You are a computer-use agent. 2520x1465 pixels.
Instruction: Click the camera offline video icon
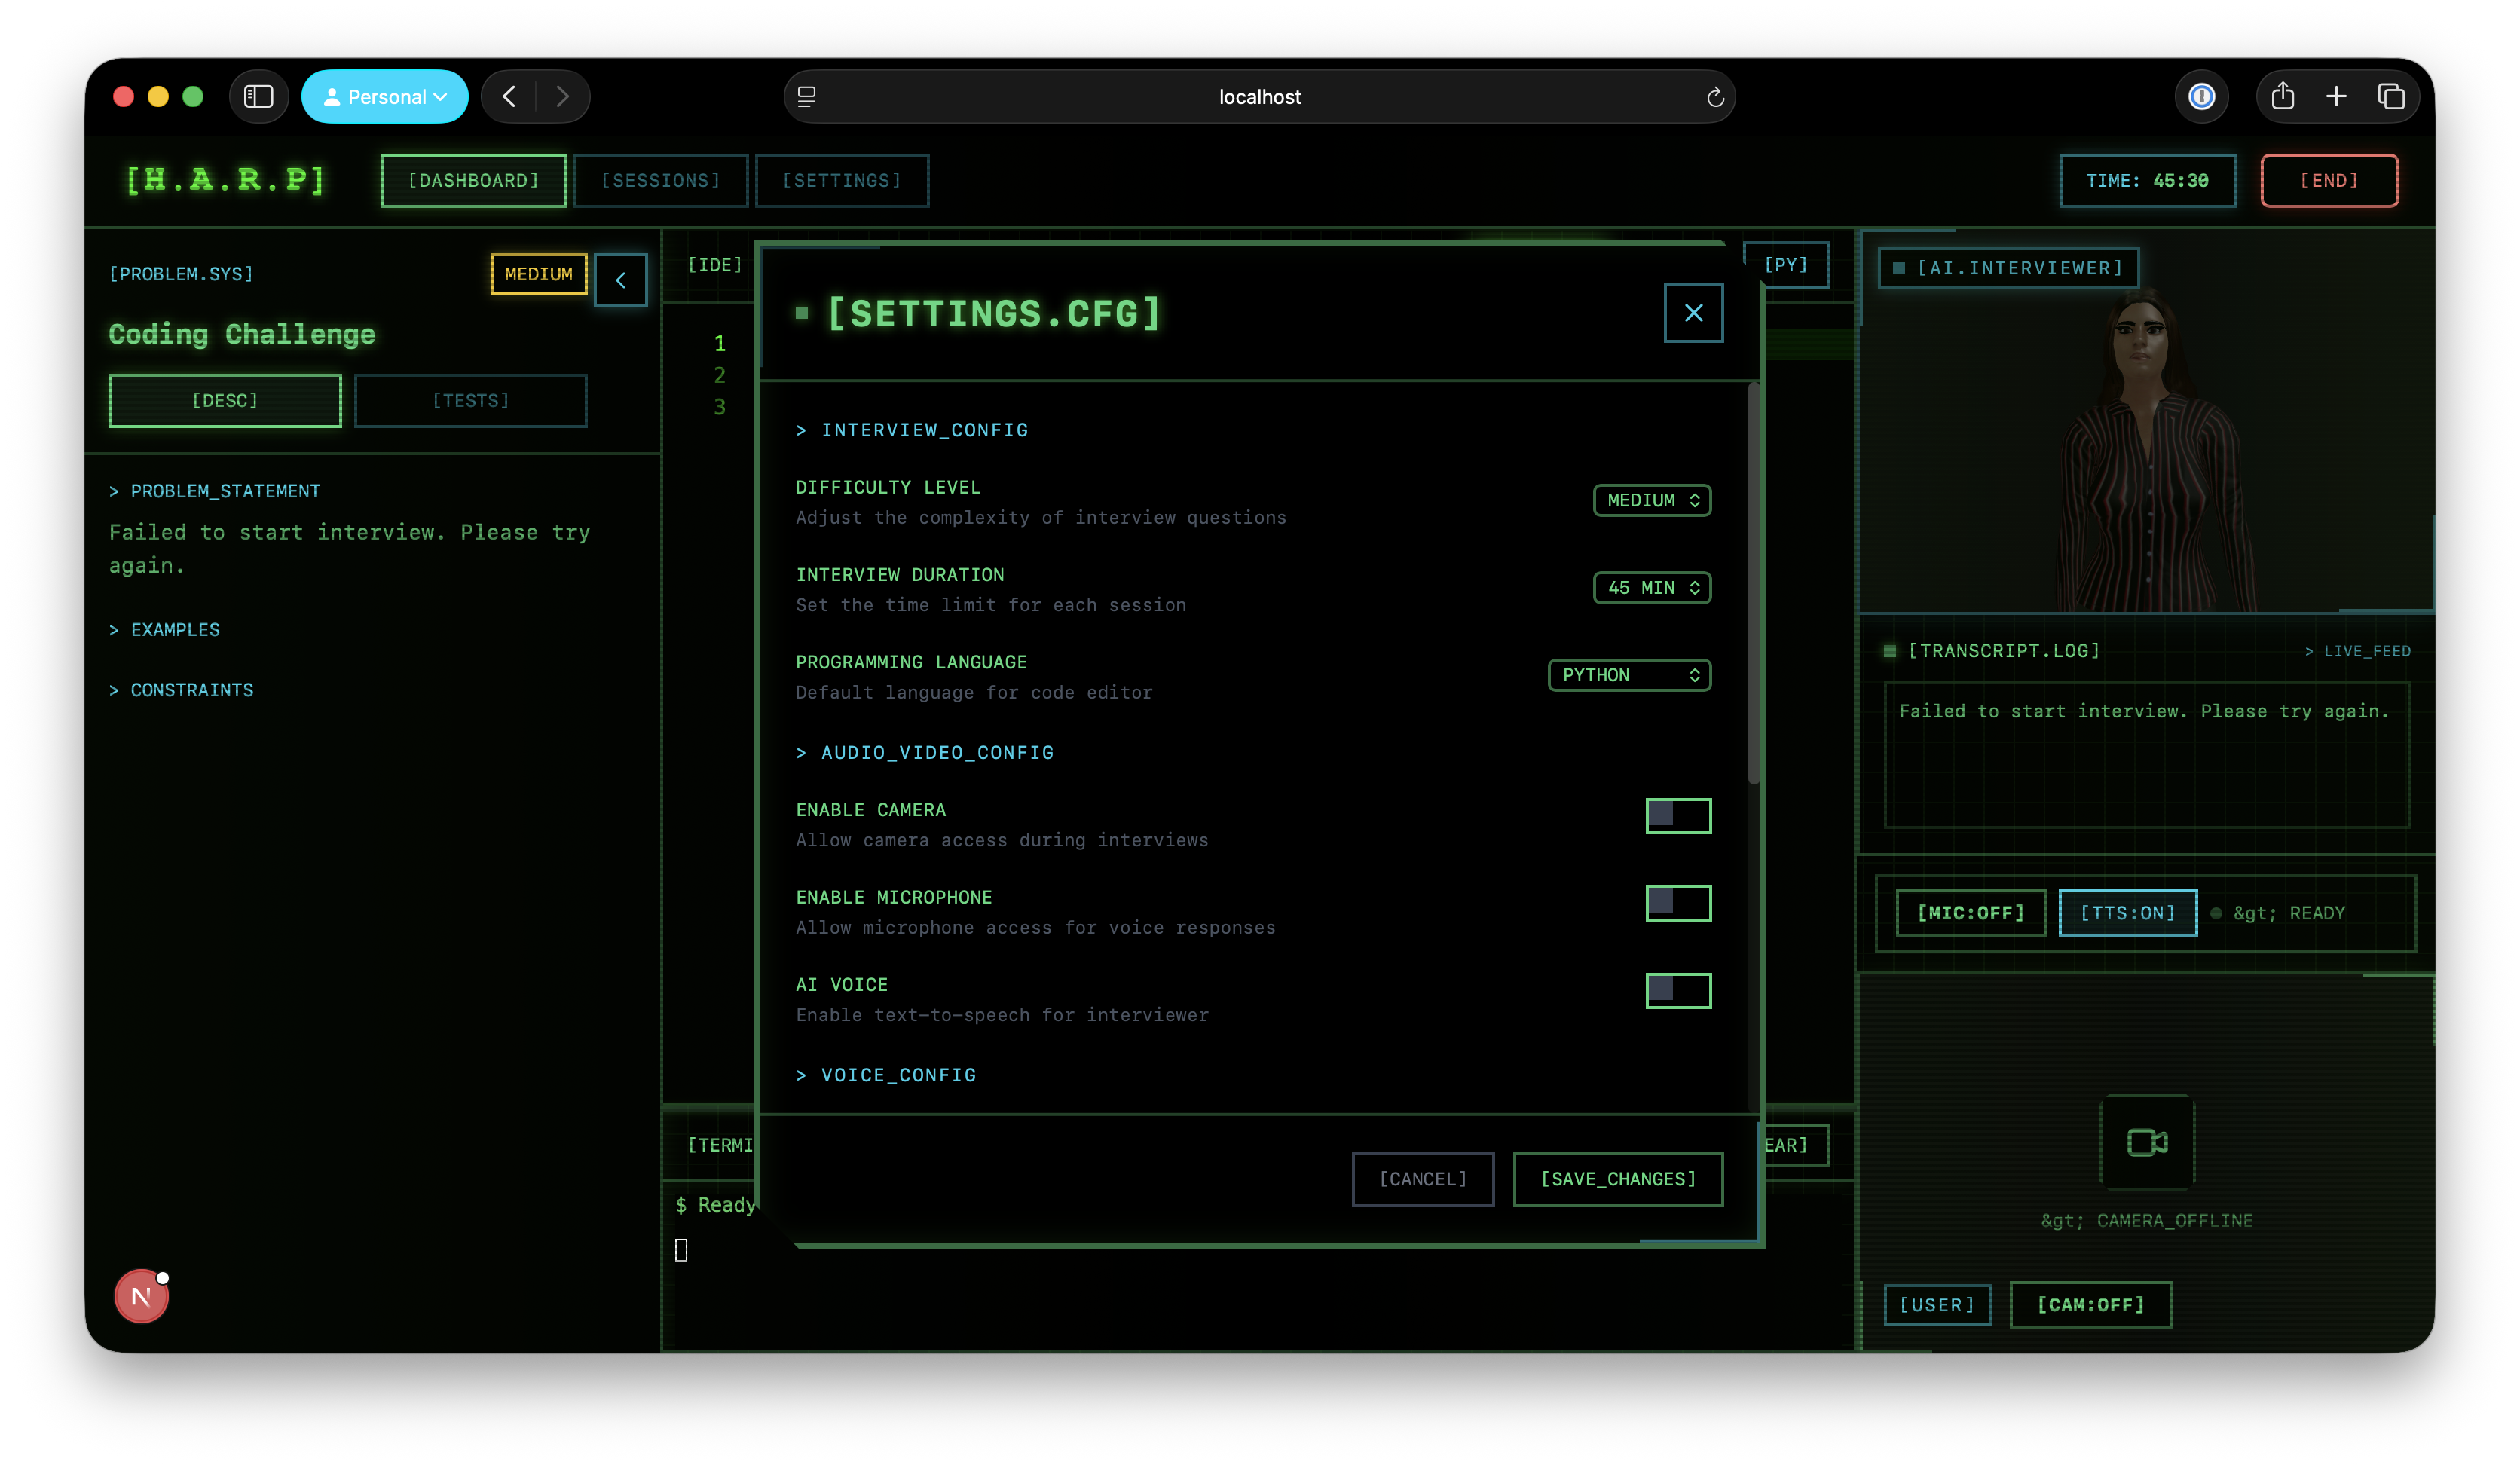[2146, 1142]
